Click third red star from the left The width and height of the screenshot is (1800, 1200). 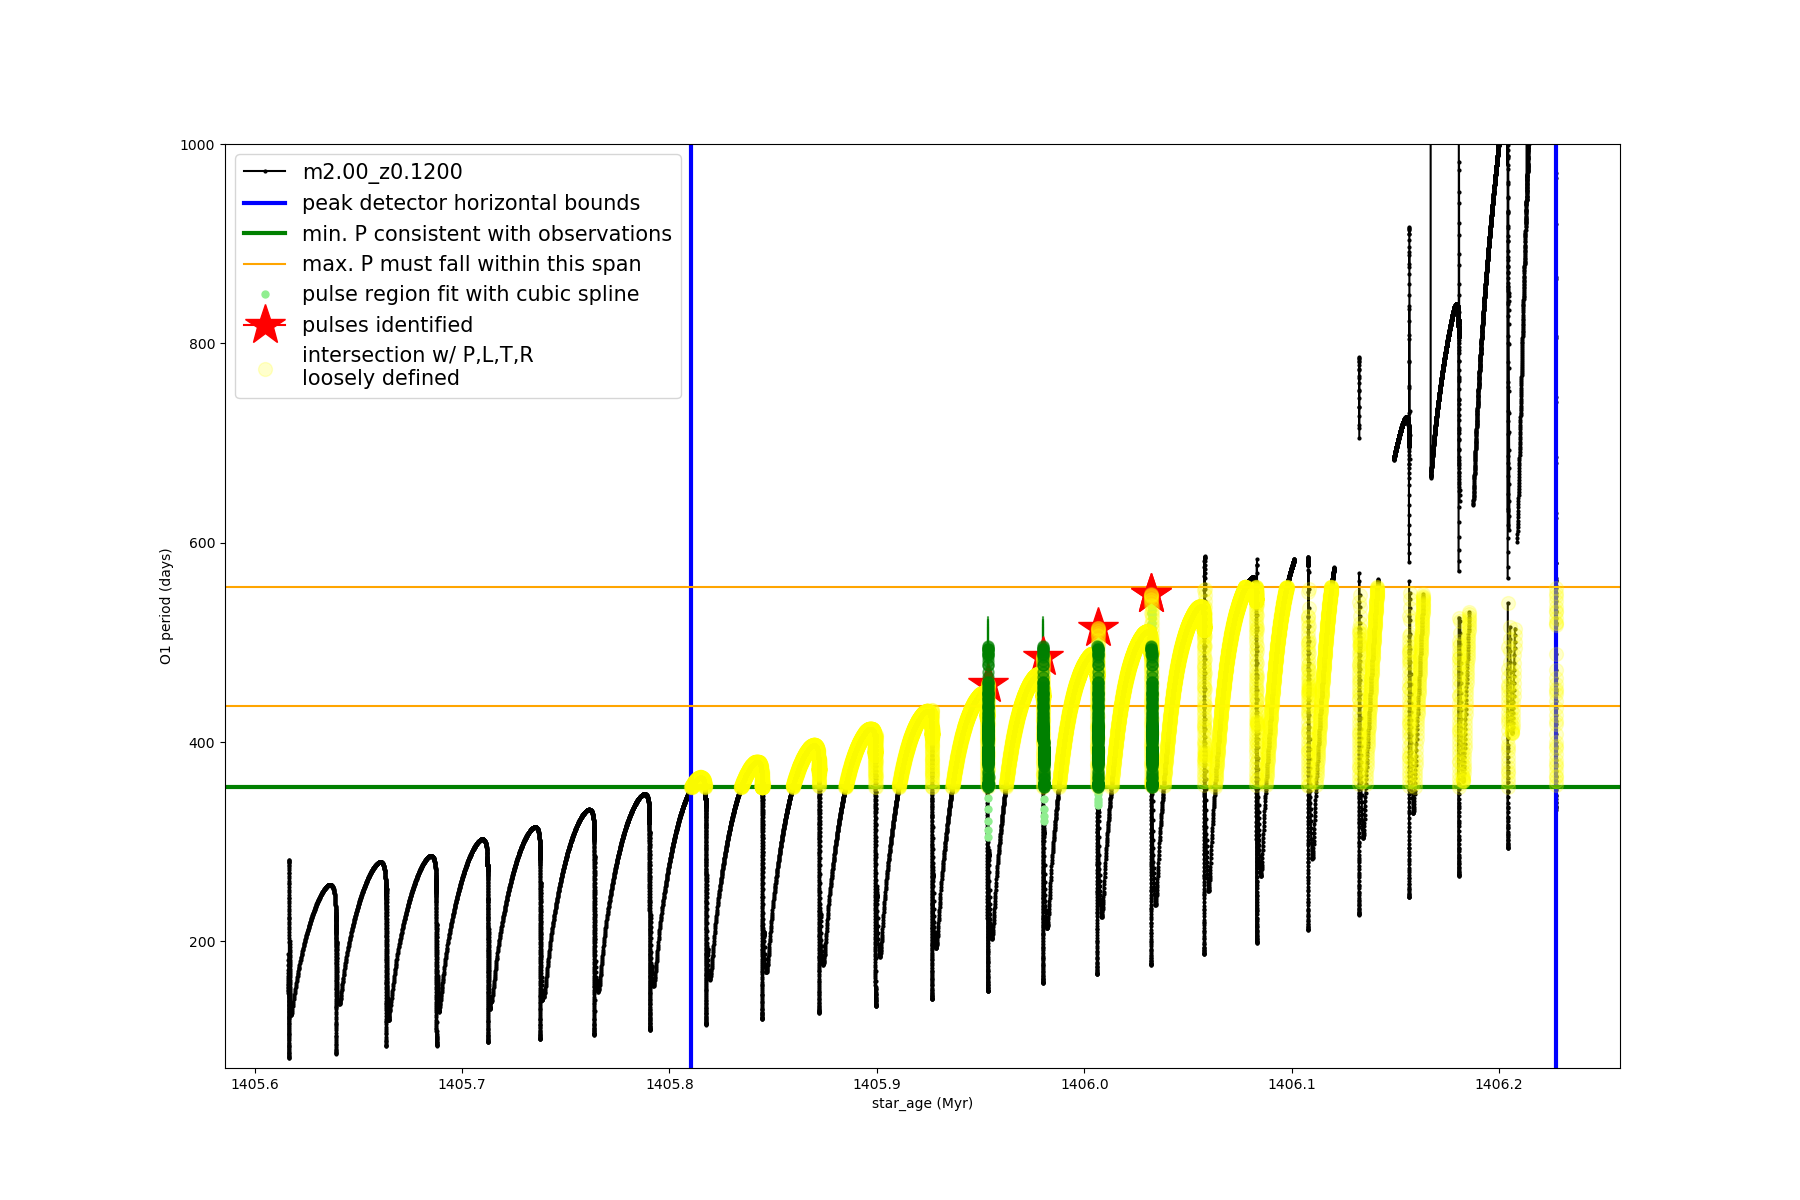tap(1098, 627)
